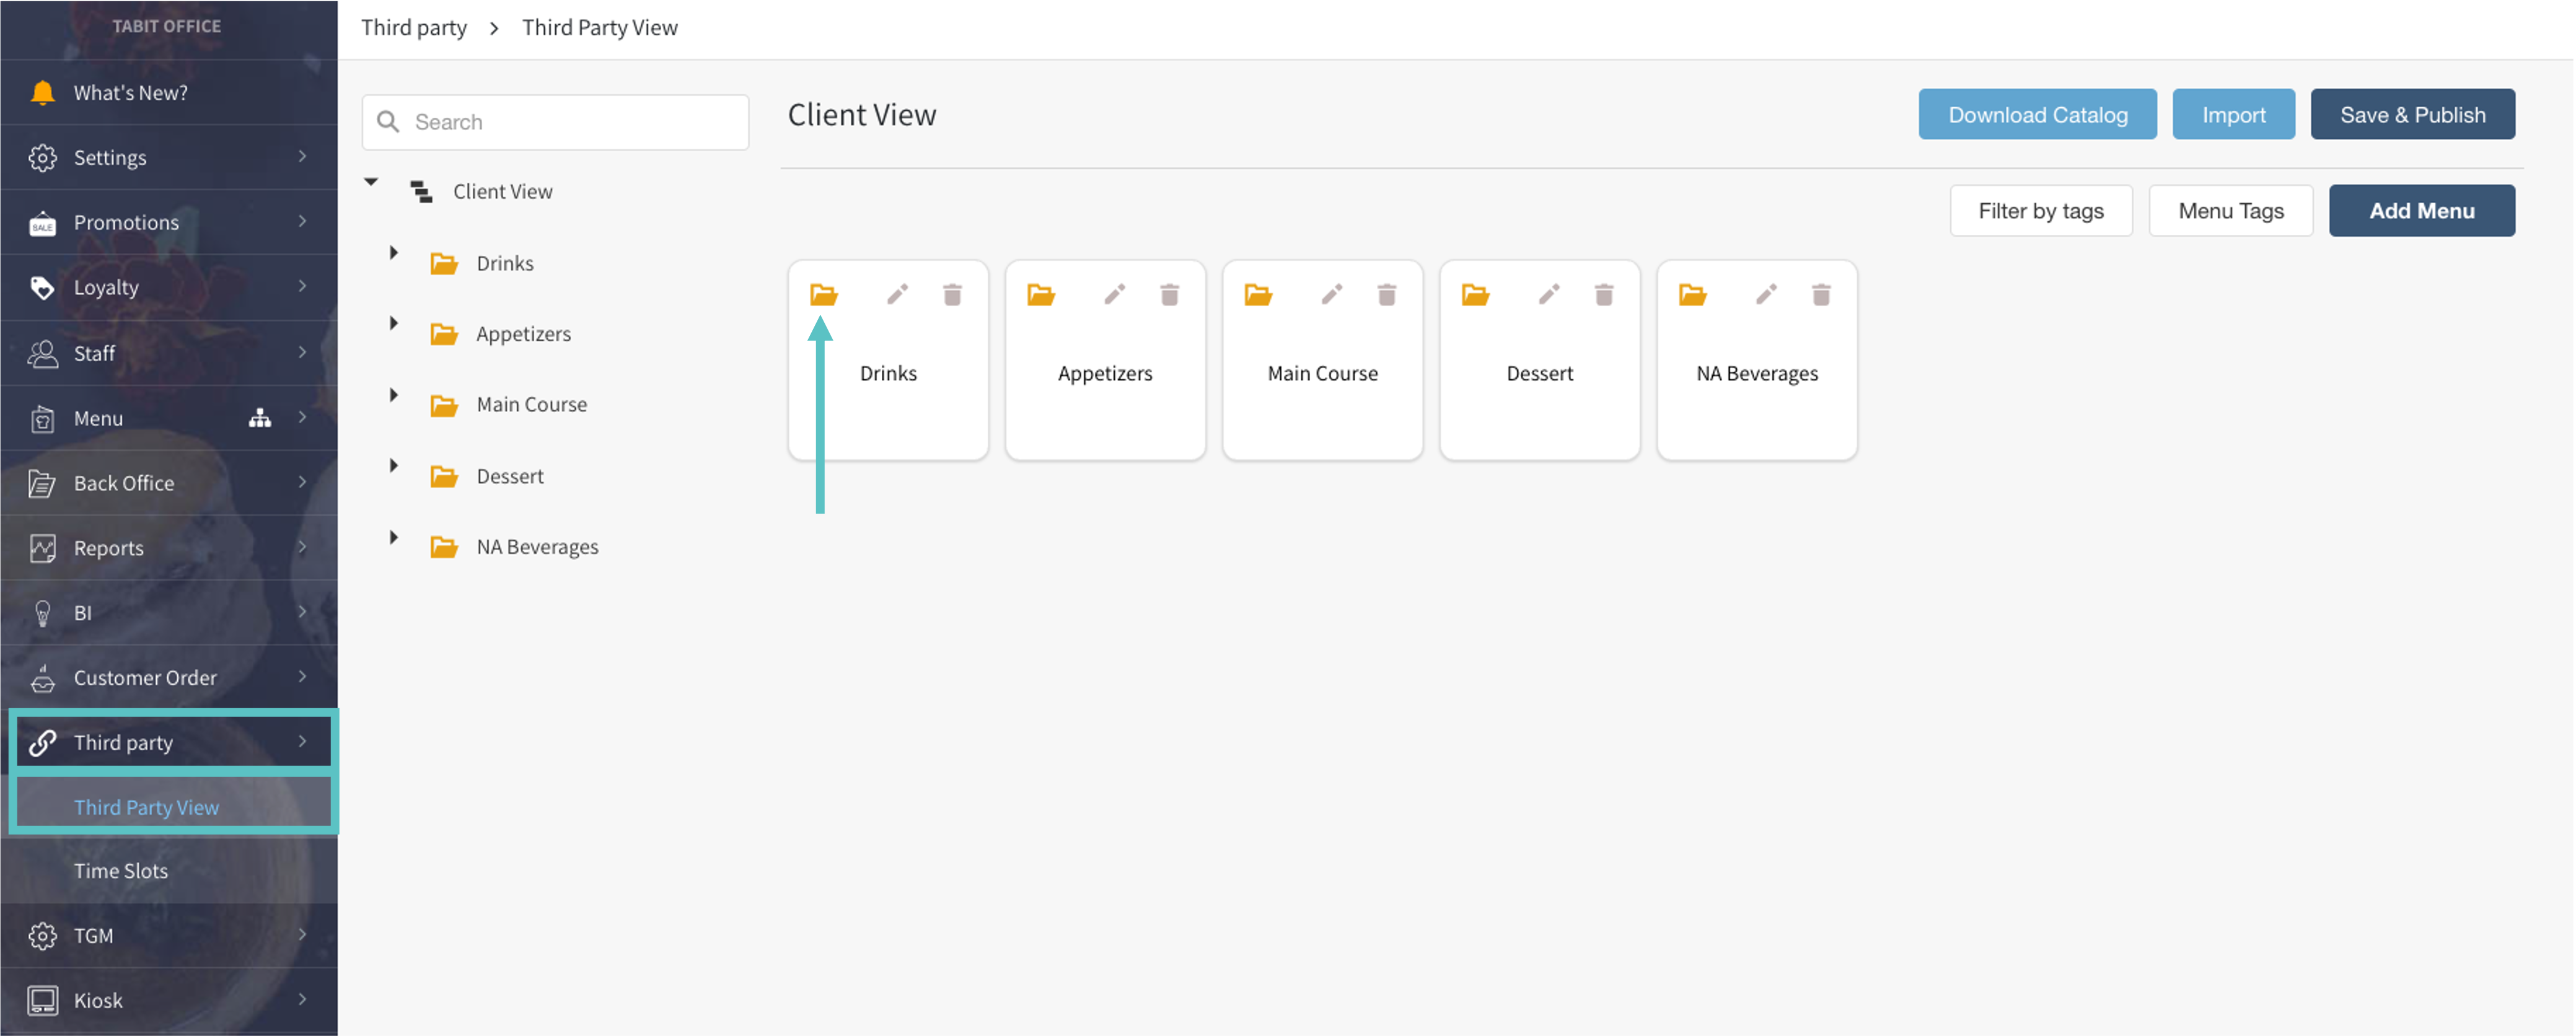Expand the Drinks tree node
Image resolution: width=2576 pixels, height=1036 pixels.
[x=393, y=253]
